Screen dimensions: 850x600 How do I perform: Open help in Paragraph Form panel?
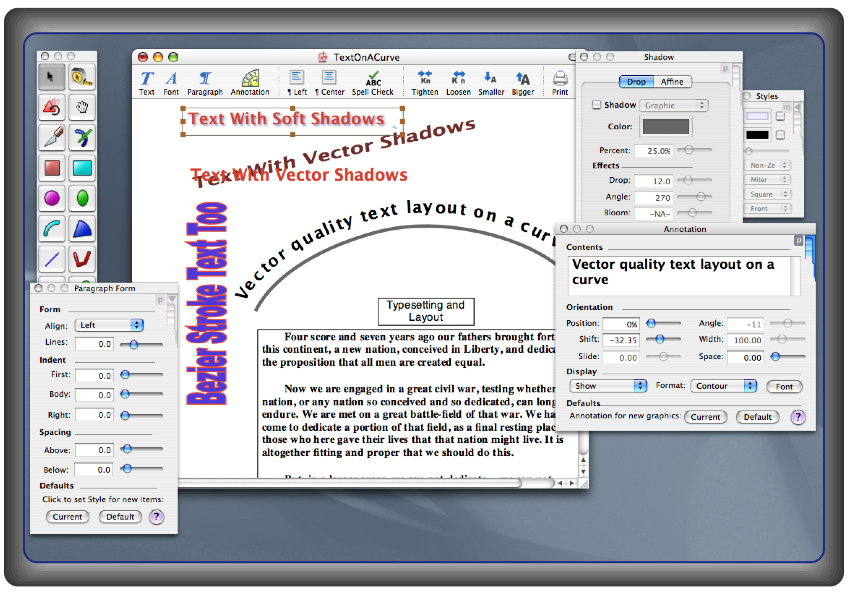coord(156,517)
